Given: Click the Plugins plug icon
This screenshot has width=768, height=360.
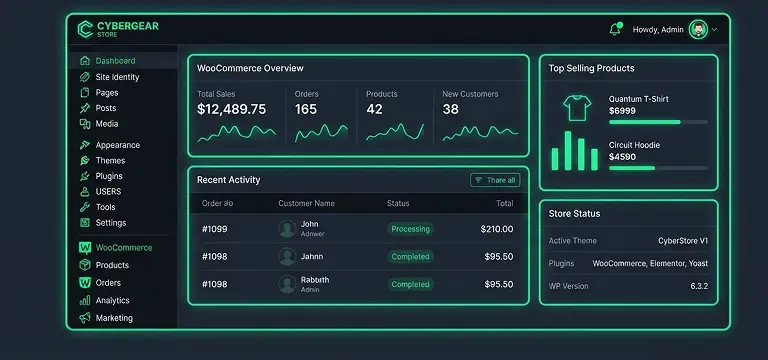Looking at the screenshot, I should [85, 176].
